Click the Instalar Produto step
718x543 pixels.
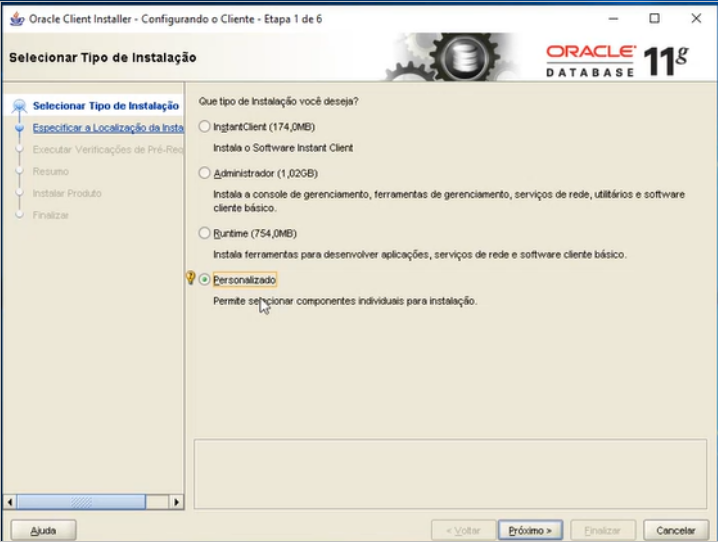point(67,193)
